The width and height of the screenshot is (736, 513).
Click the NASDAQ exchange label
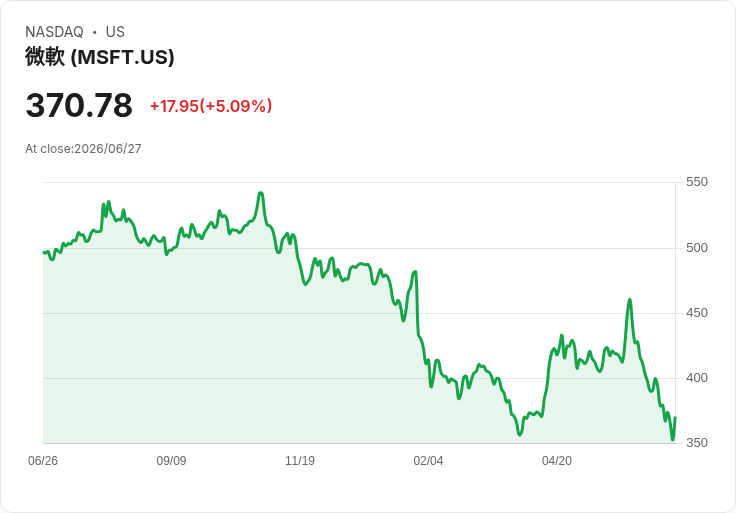coord(54,32)
